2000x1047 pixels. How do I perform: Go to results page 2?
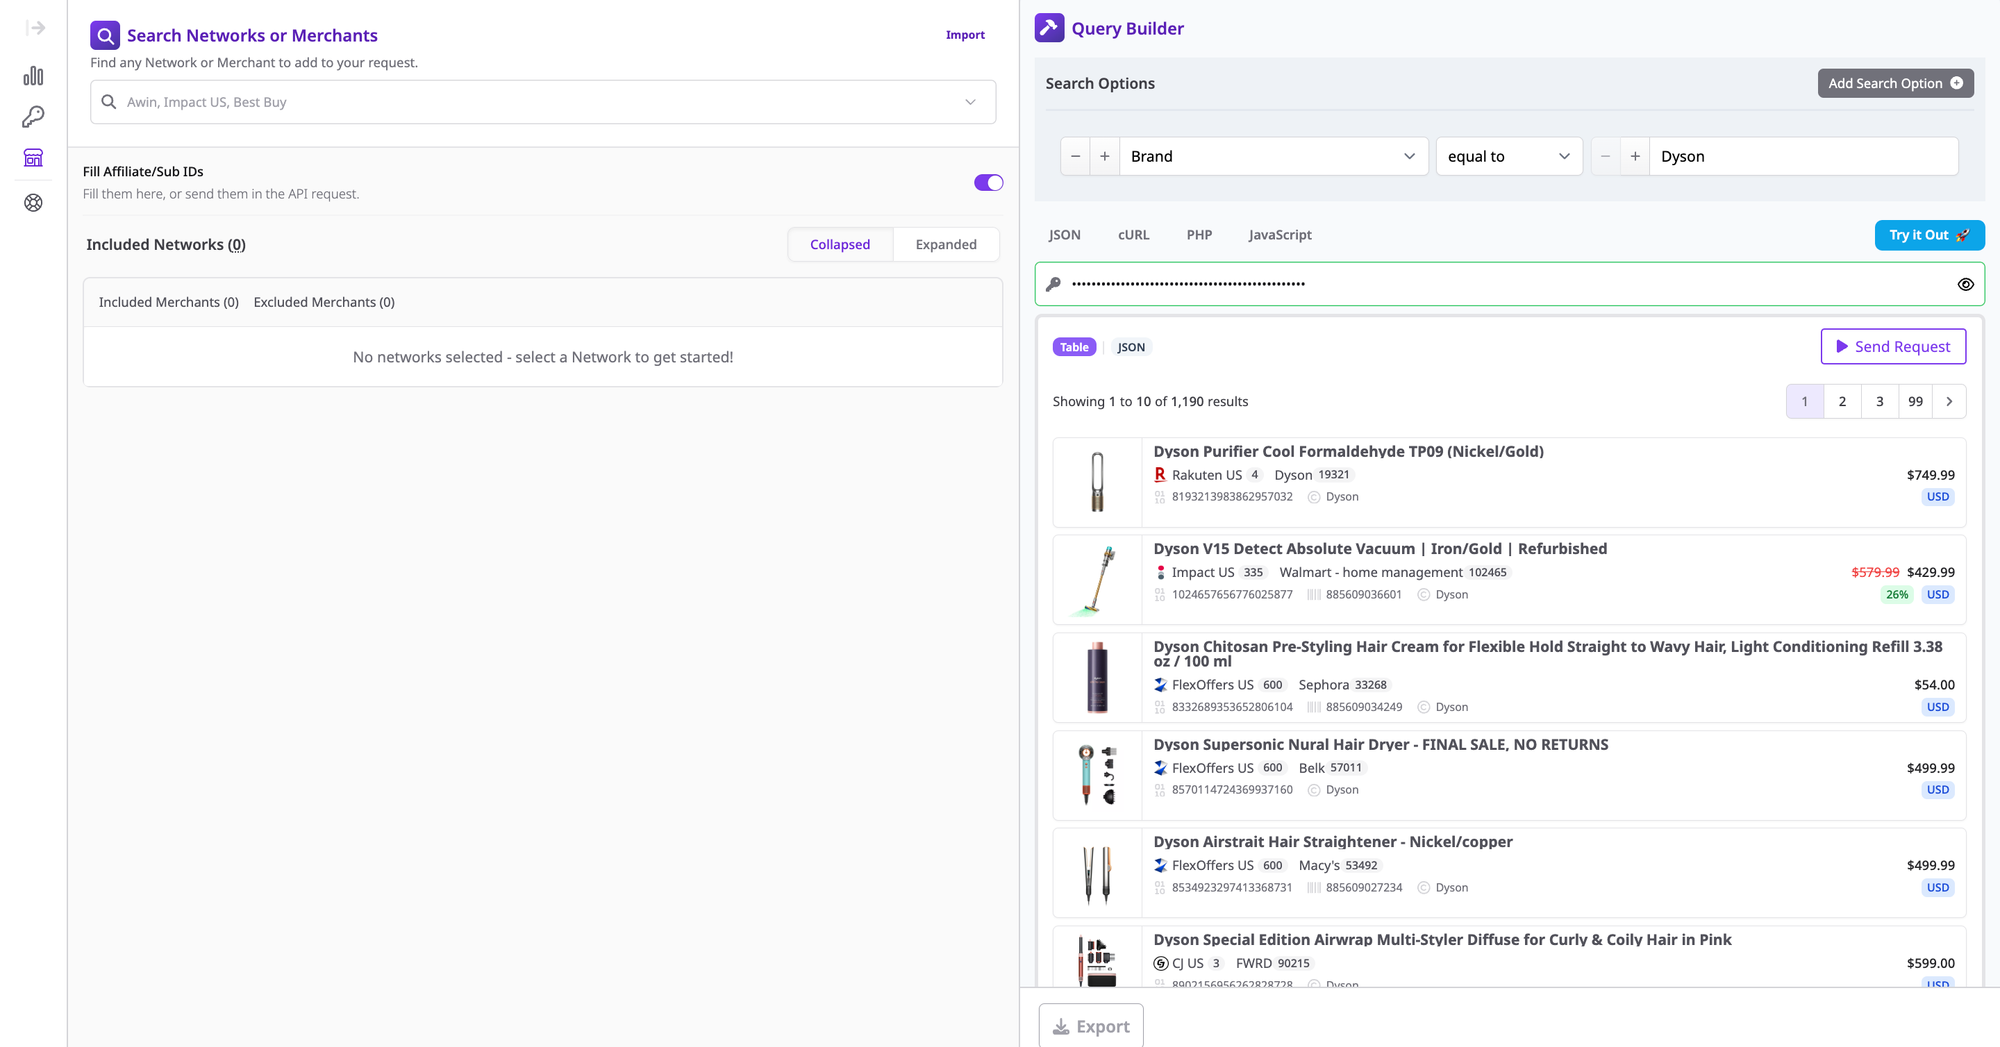[1842, 401]
